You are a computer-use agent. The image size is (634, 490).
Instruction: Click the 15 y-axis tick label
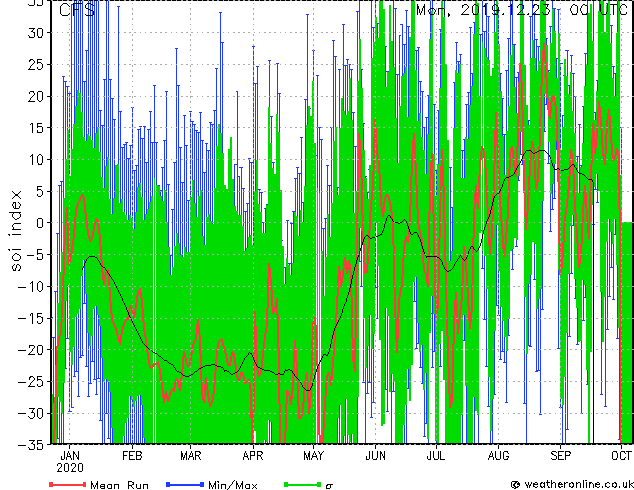click(38, 128)
